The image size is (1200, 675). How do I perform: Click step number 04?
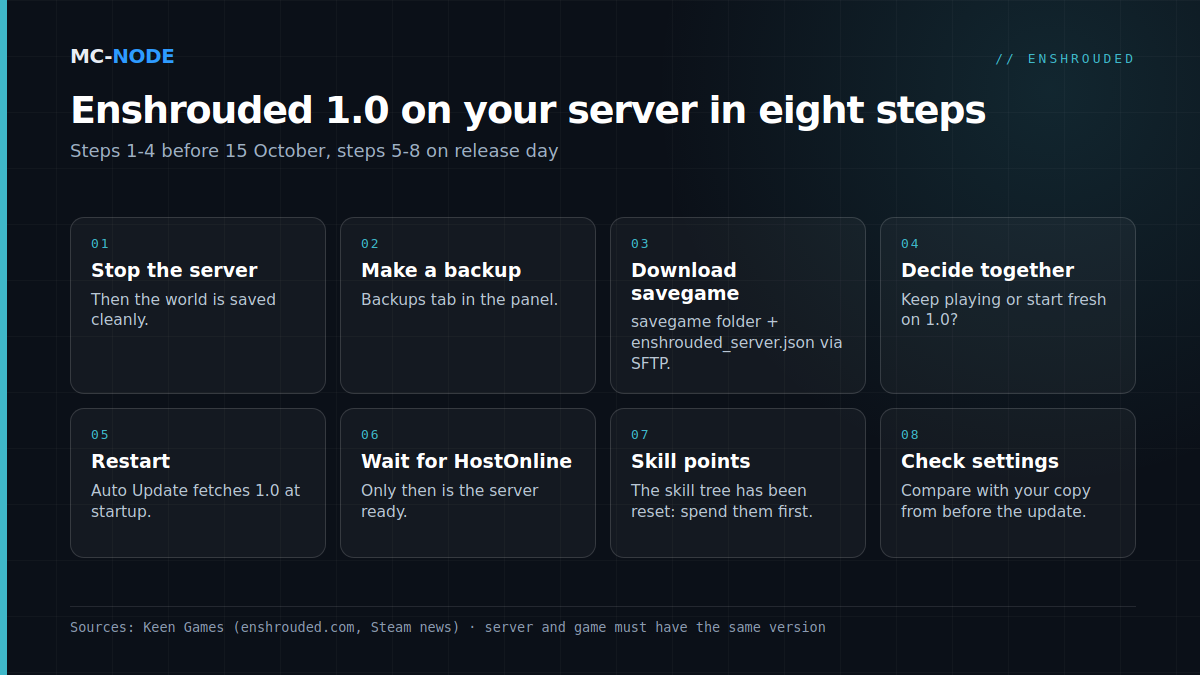point(910,244)
